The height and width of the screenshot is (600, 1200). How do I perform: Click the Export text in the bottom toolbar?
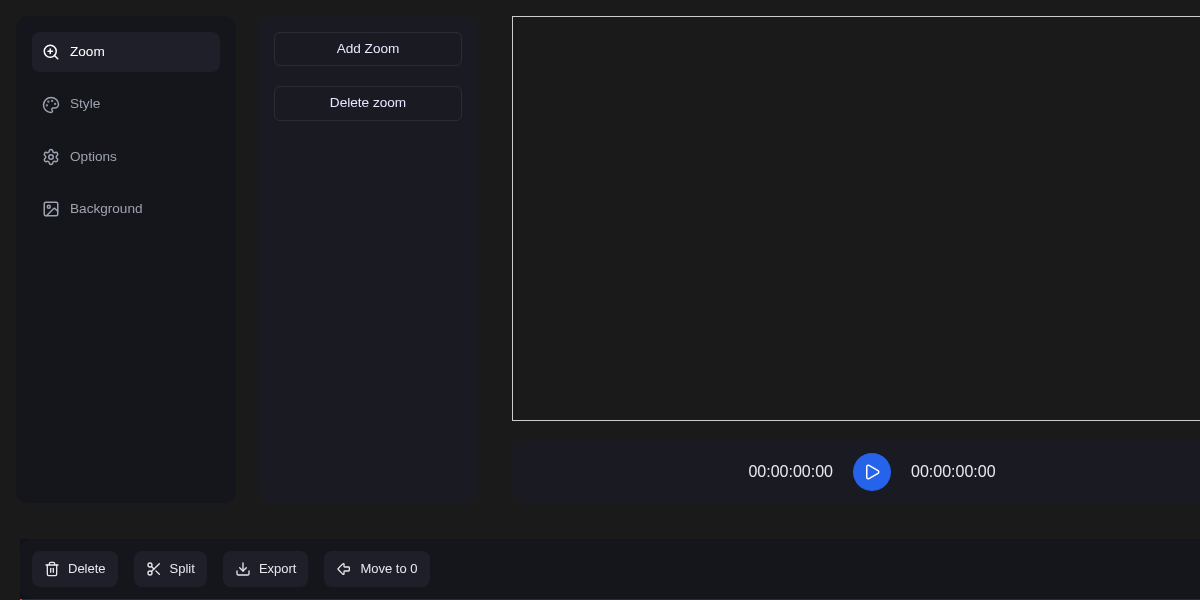[x=277, y=569]
